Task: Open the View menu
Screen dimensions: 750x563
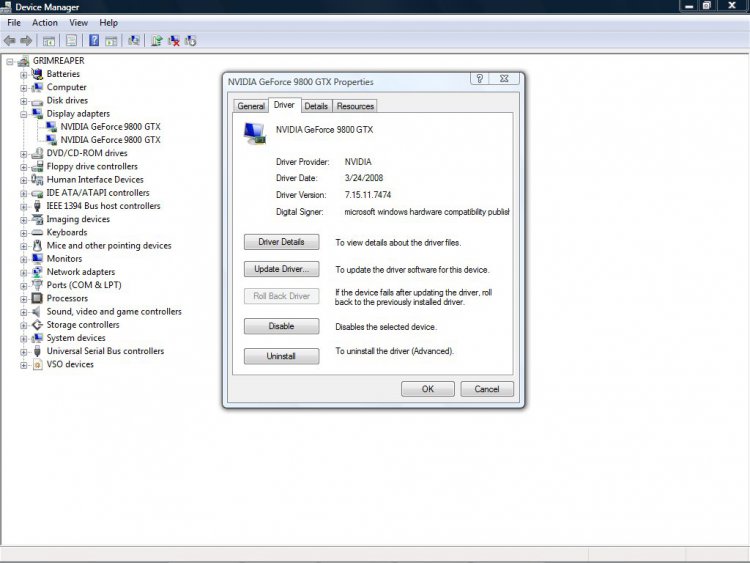Action: pos(78,22)
